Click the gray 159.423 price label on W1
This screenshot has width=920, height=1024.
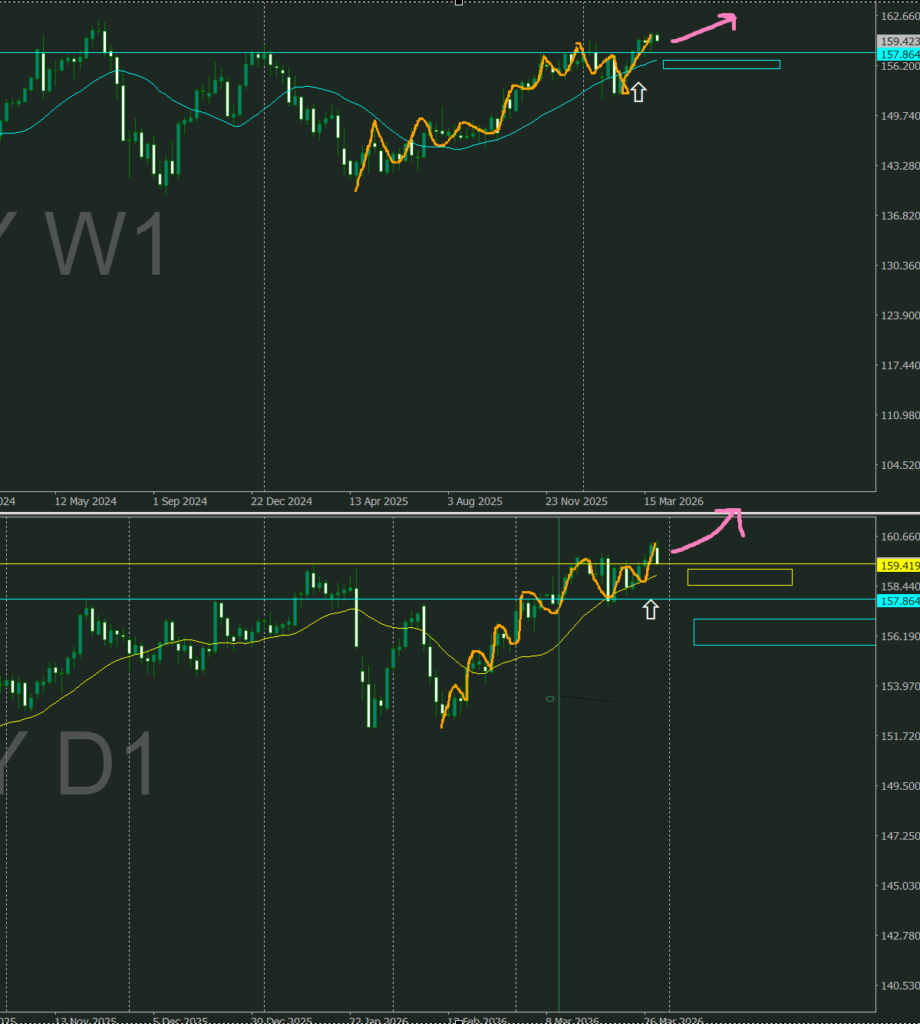pyautogui.click(x=897, y=41)
